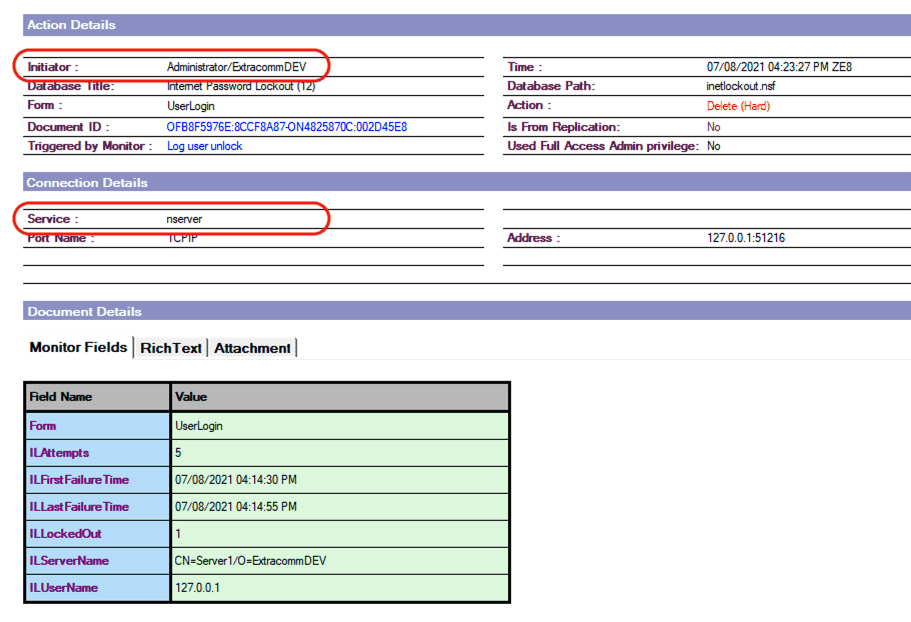Click the Log user unlock link
Image resolution: width=911 pixels, height=622 pixels.
(204, 146)
